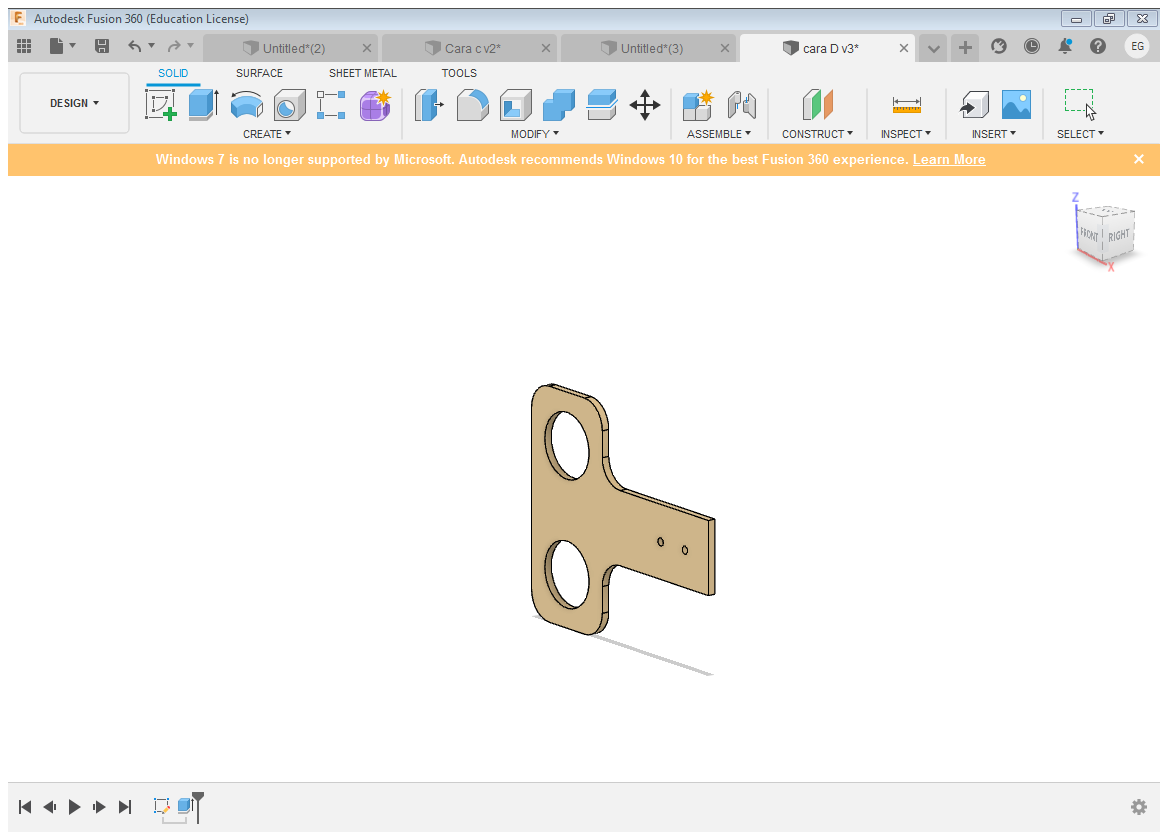
Task: Select the Insert Derive tool
Action: pyautogui.click(x=974, y=105)
